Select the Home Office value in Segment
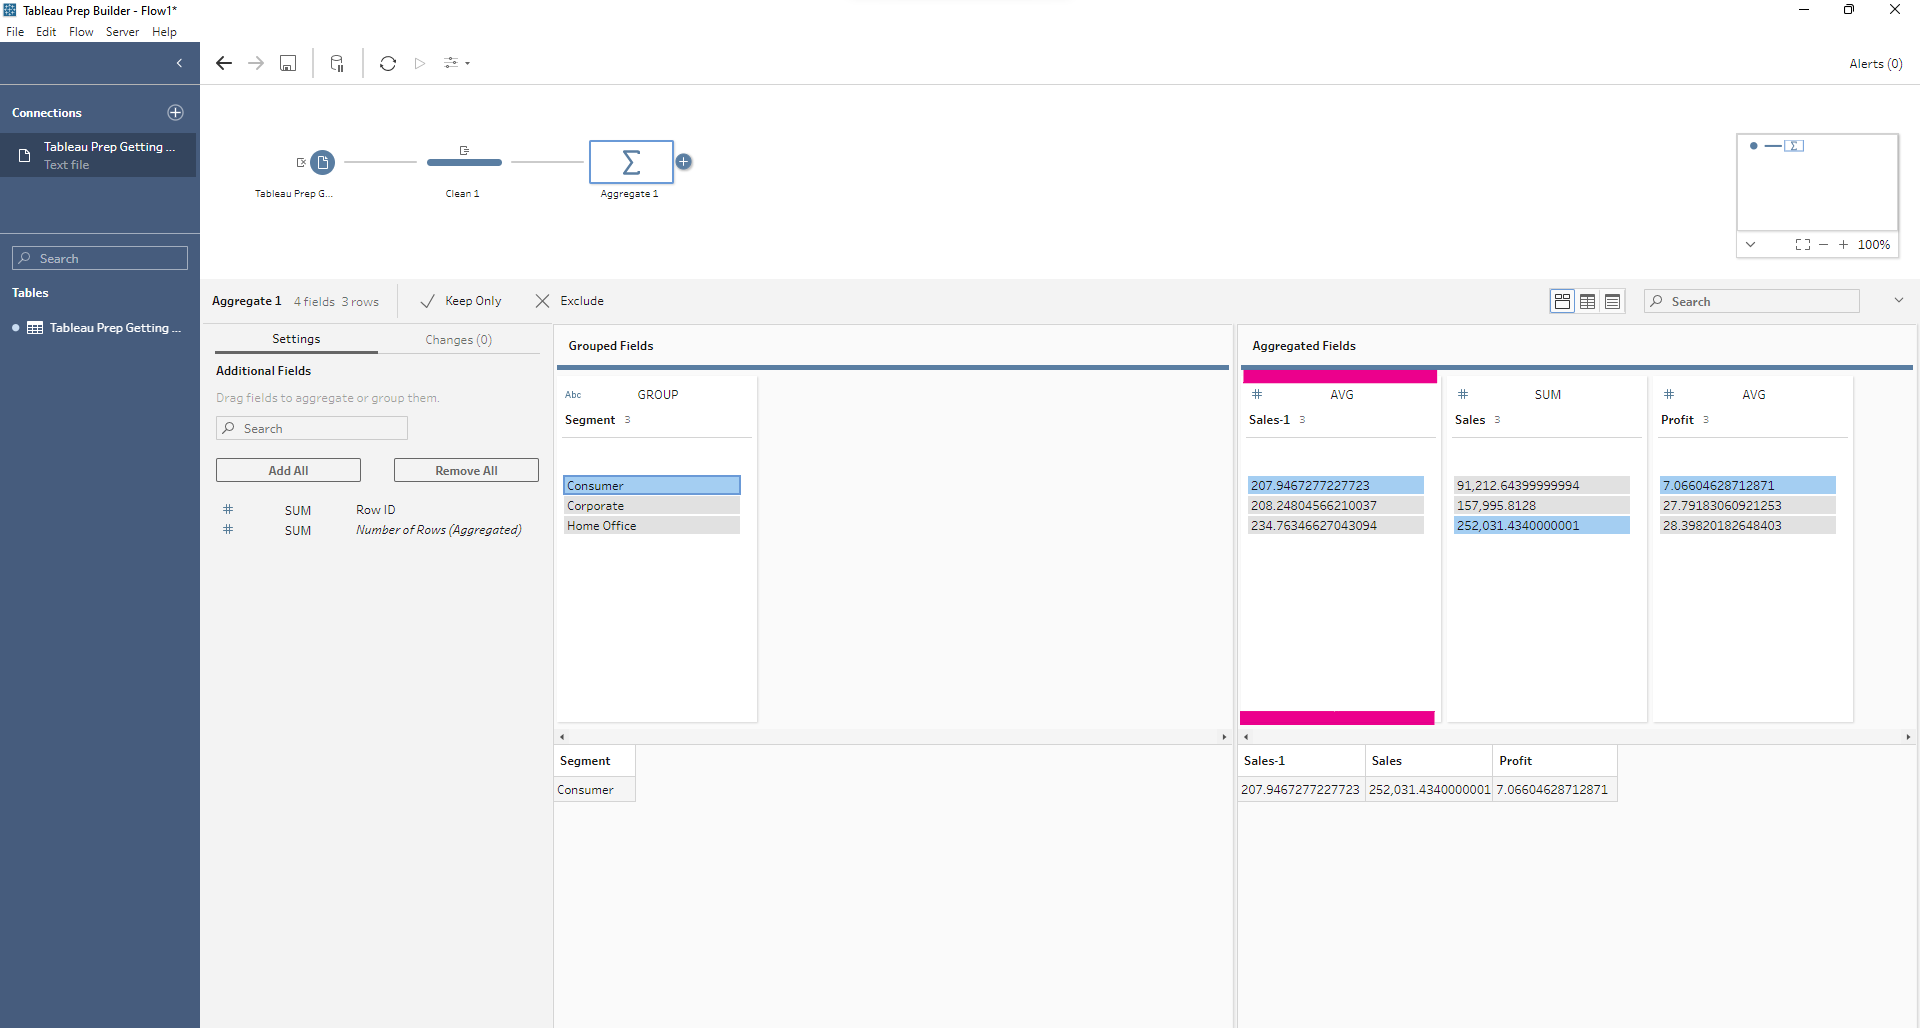This screenshot has width=1920, height=1028. [652, 525]
